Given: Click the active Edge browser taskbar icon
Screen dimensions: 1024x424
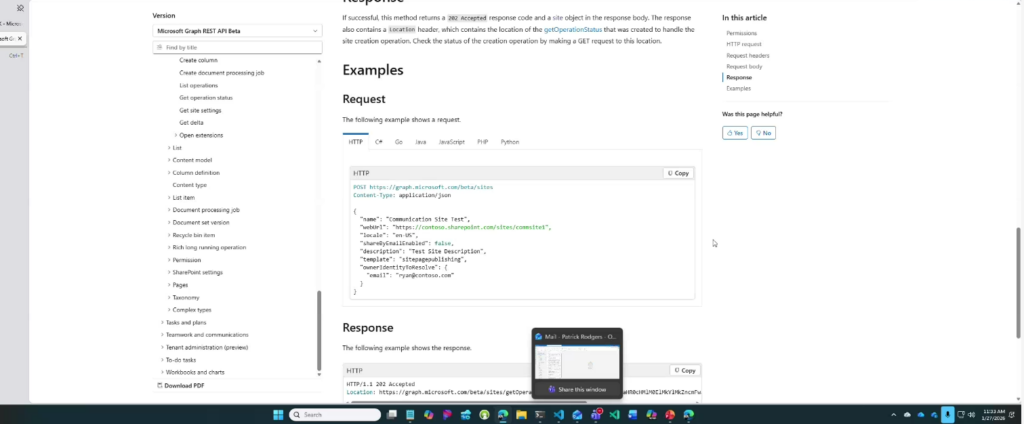Looking at the screenshot, I should [503, 415].
